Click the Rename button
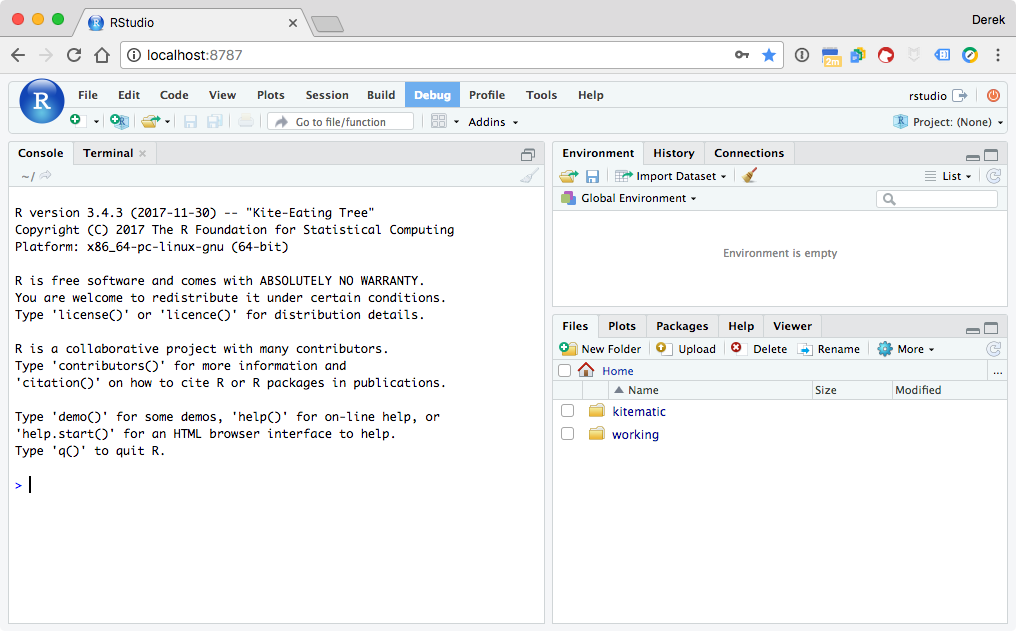 pyautogui.click(x=829, y=349)
